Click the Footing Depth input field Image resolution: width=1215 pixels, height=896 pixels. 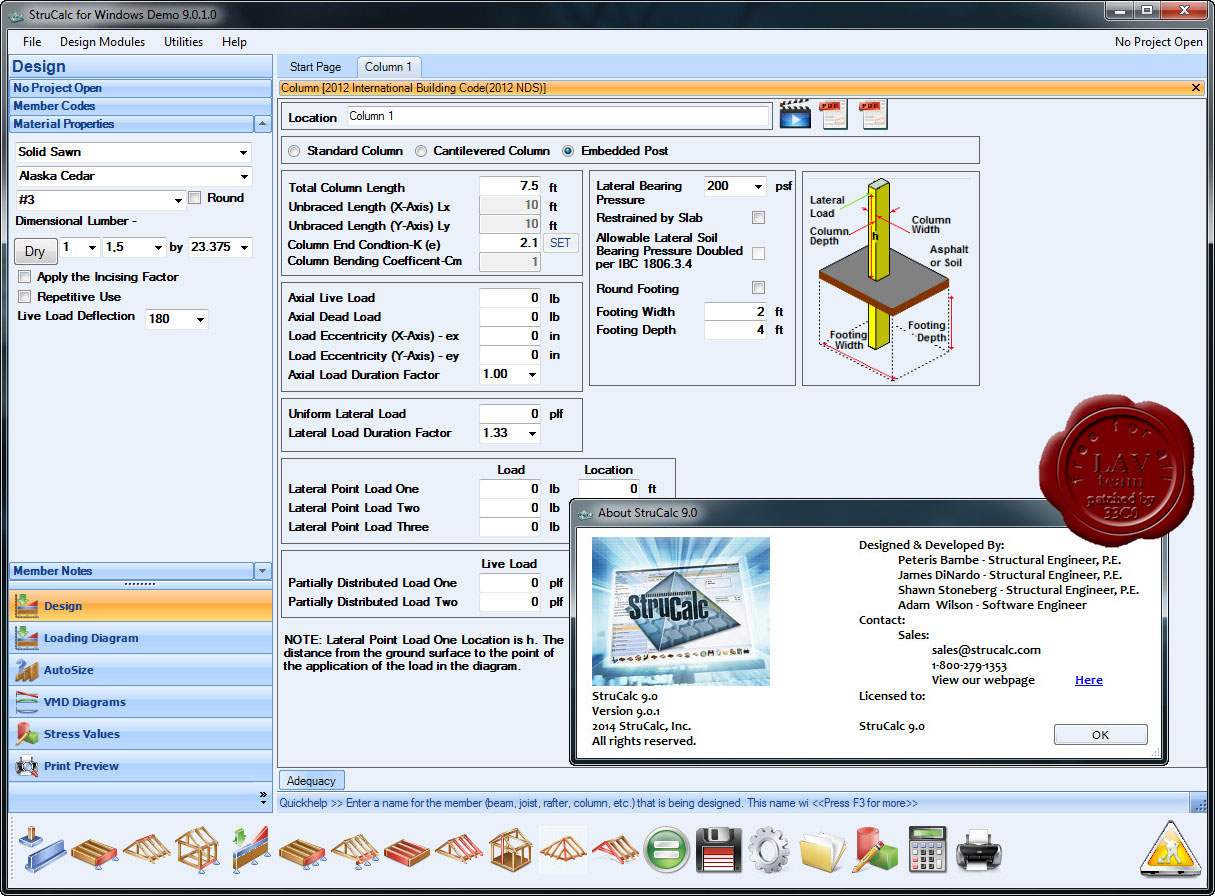735,330
